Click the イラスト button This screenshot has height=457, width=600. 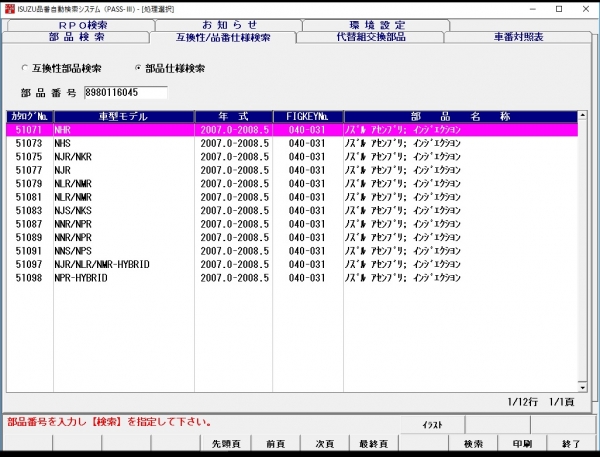432,424
